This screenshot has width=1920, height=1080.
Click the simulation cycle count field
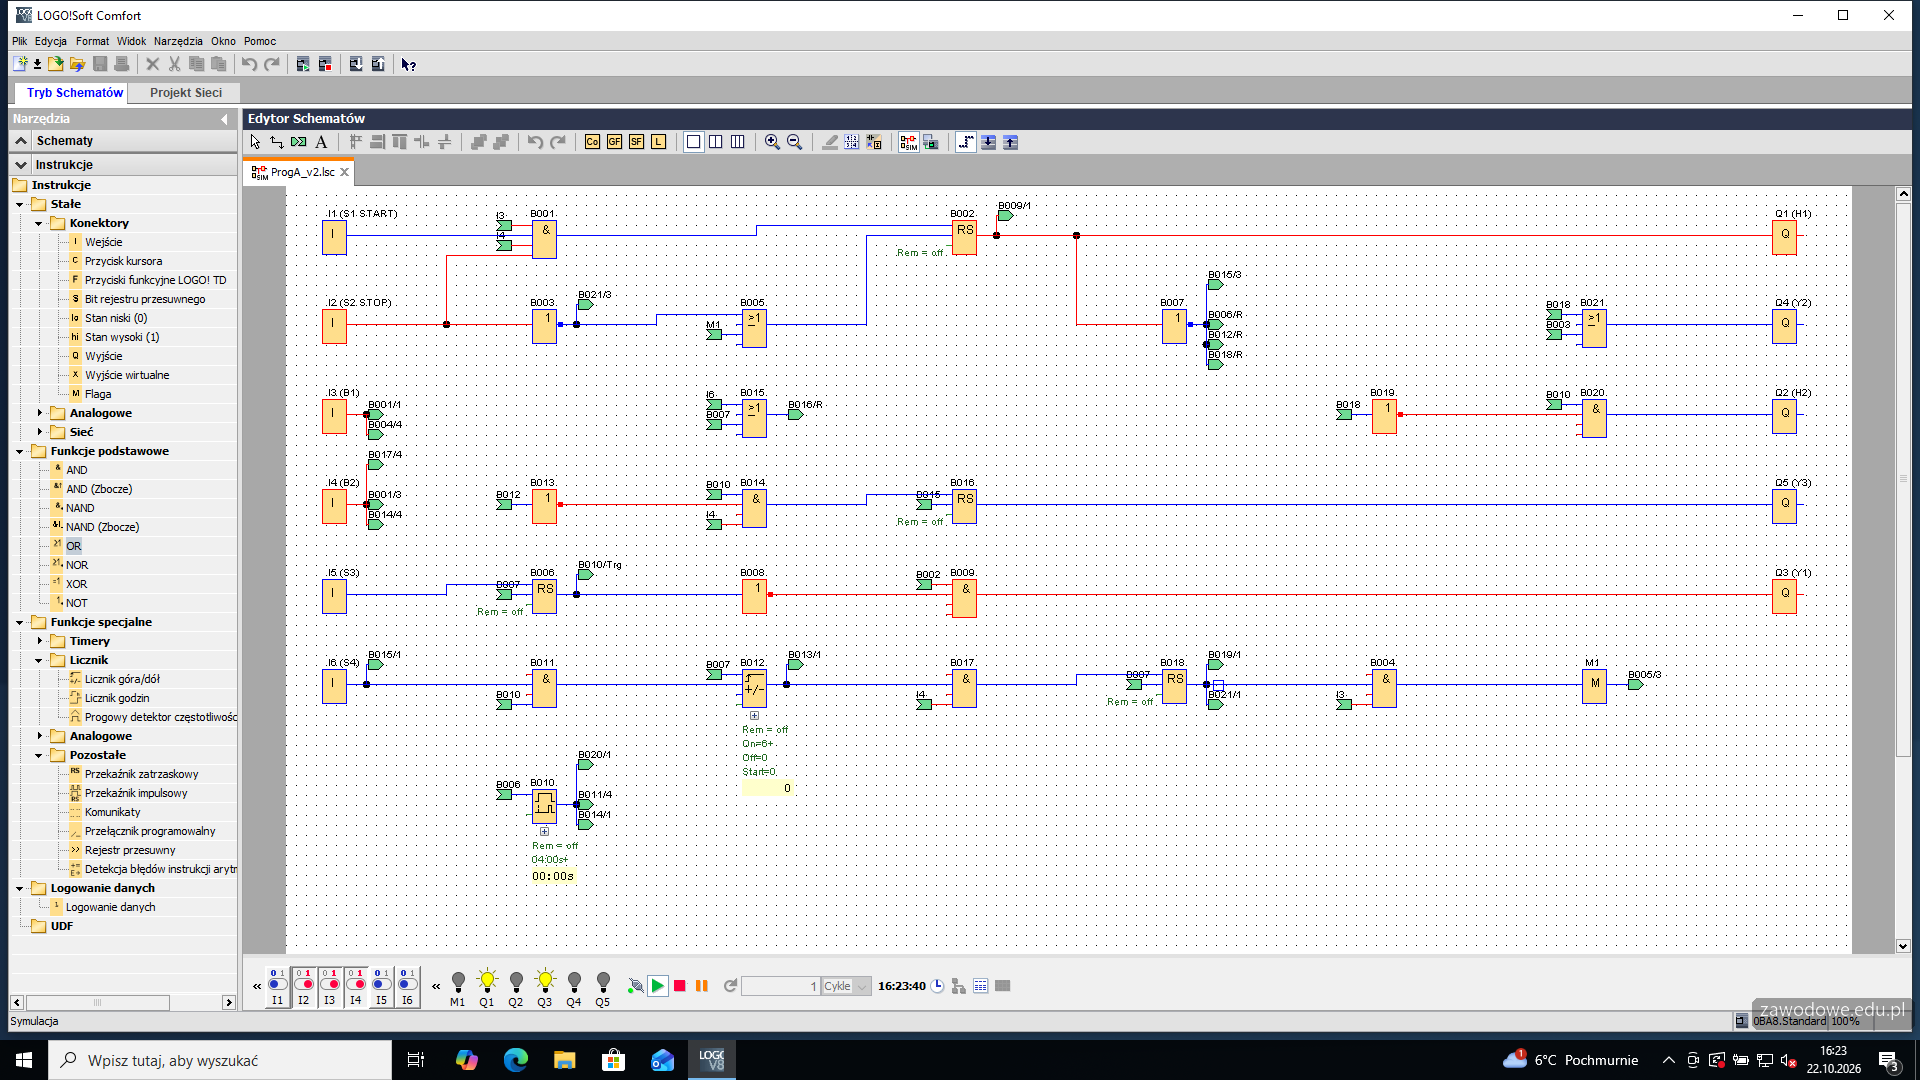coord(780,986)
